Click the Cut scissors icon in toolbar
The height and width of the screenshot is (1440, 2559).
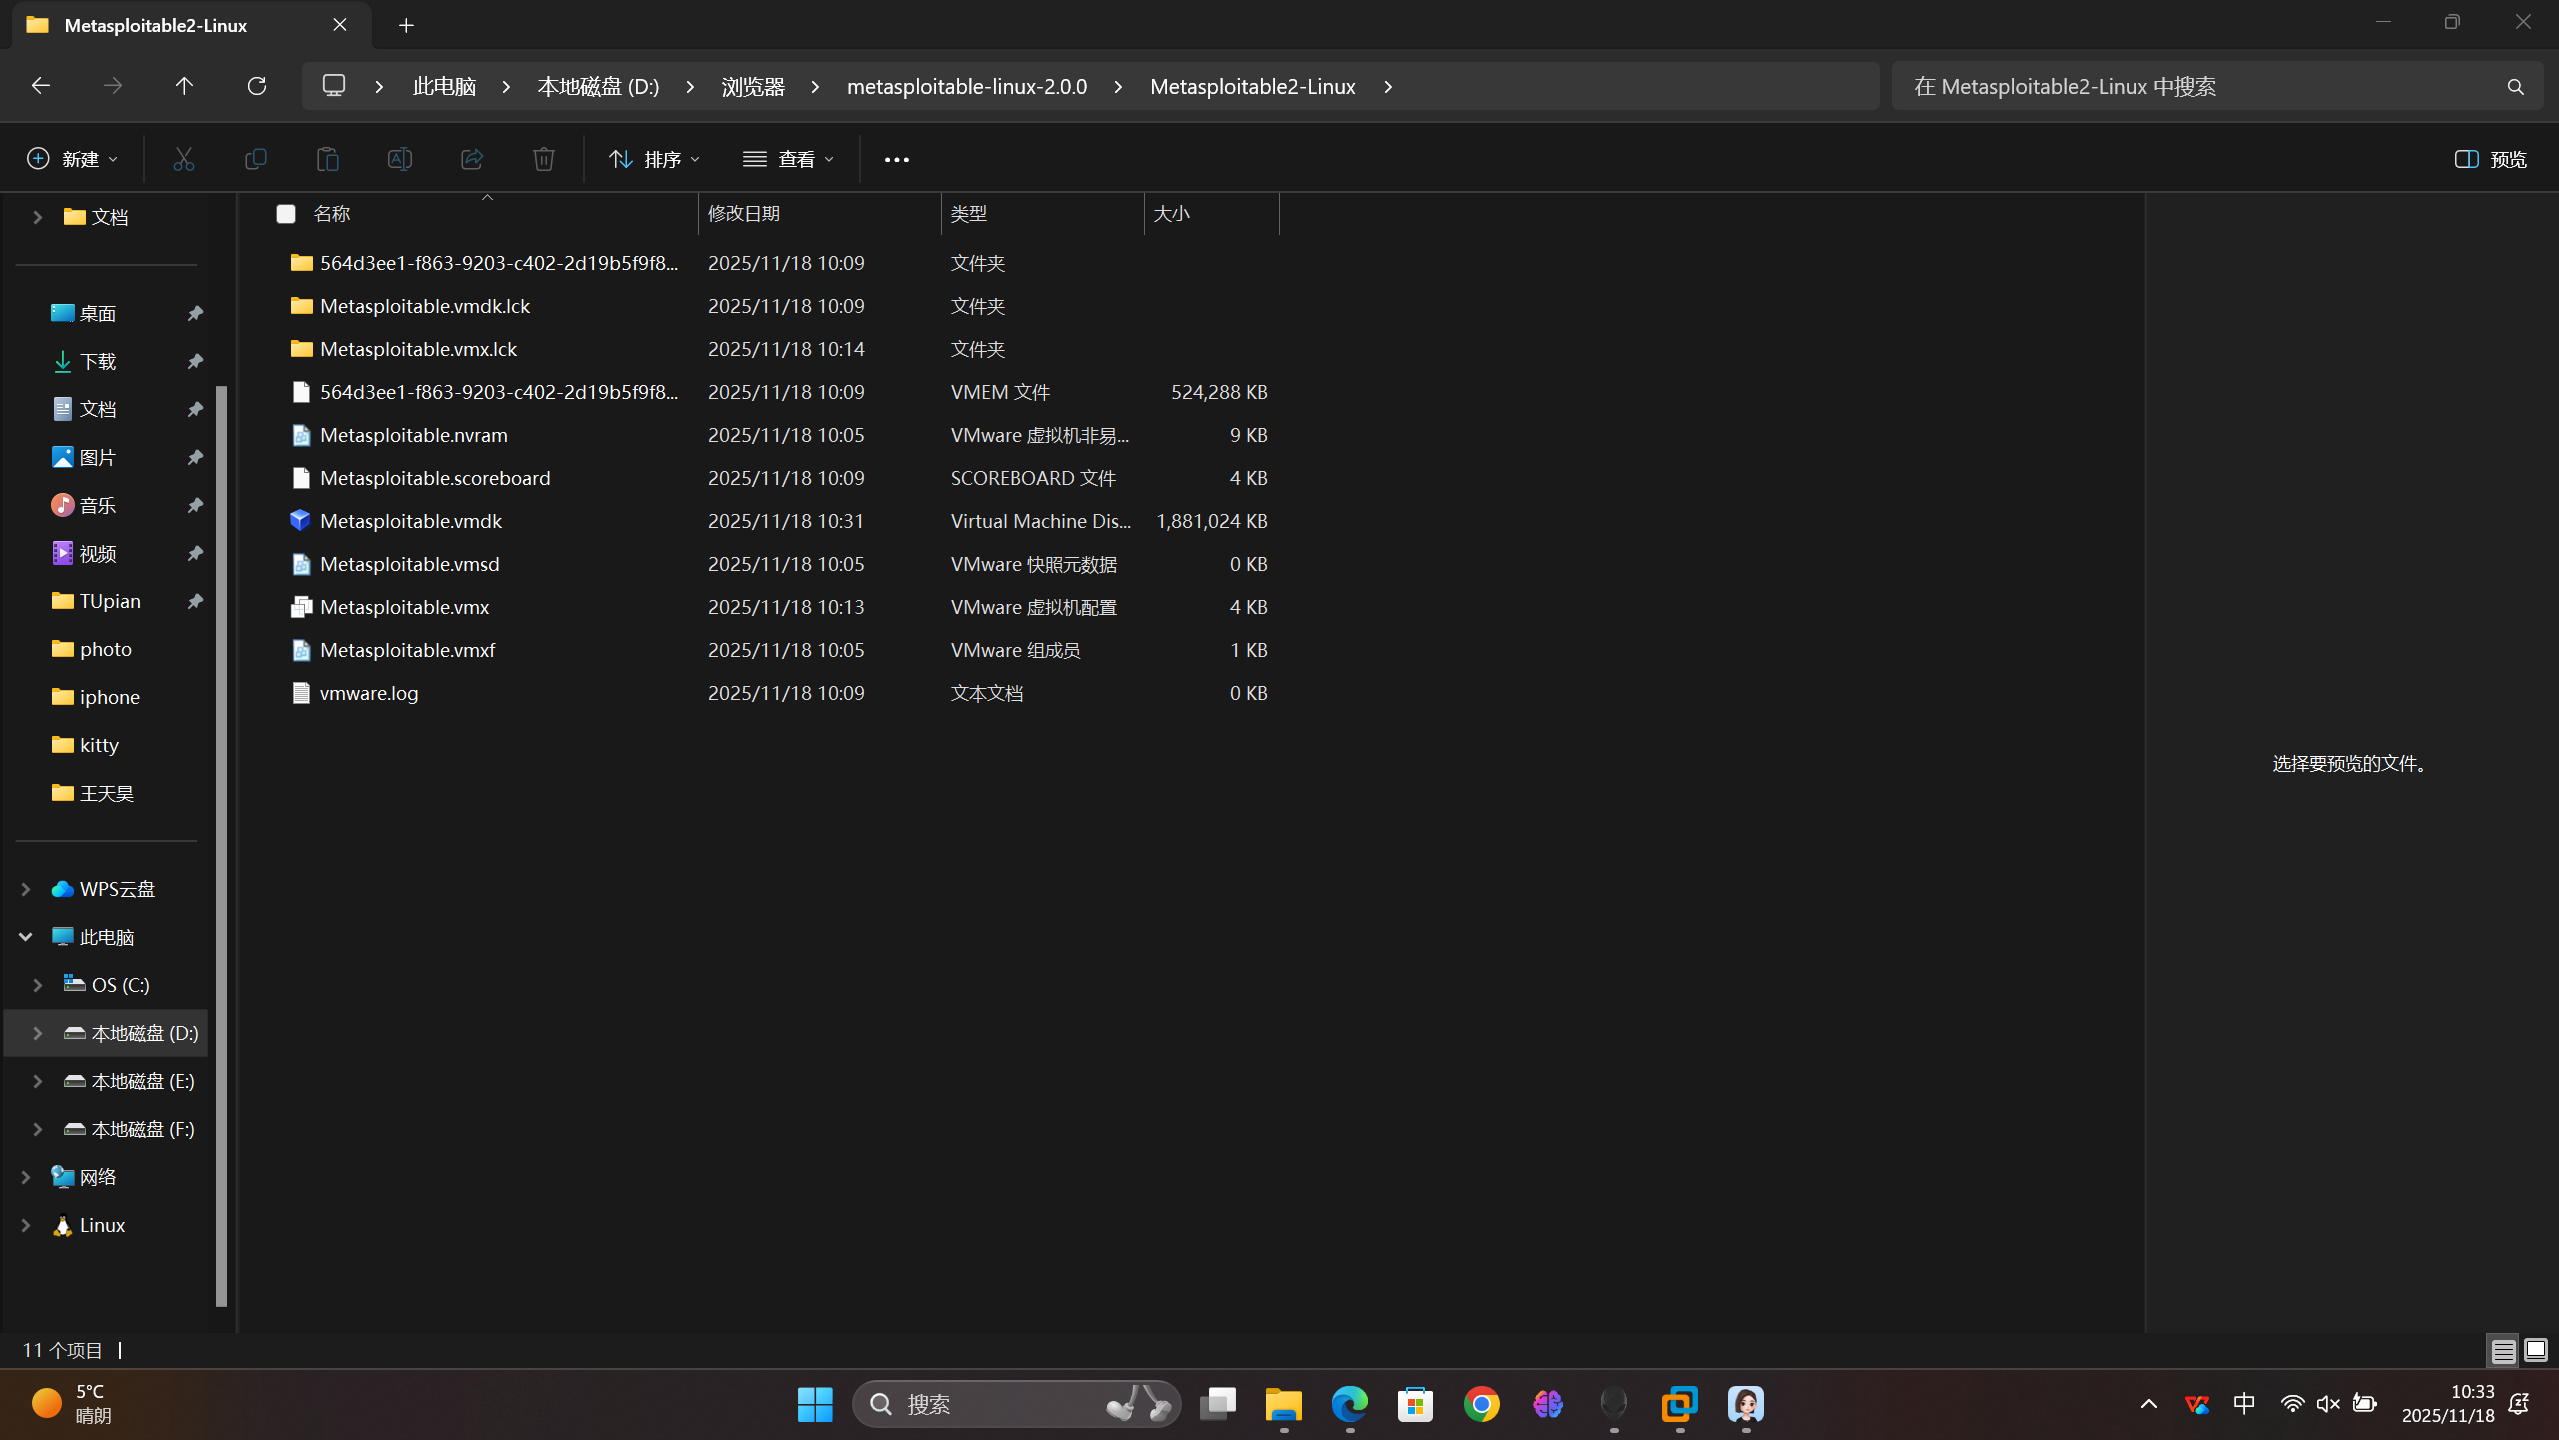(x=183, y=159)
